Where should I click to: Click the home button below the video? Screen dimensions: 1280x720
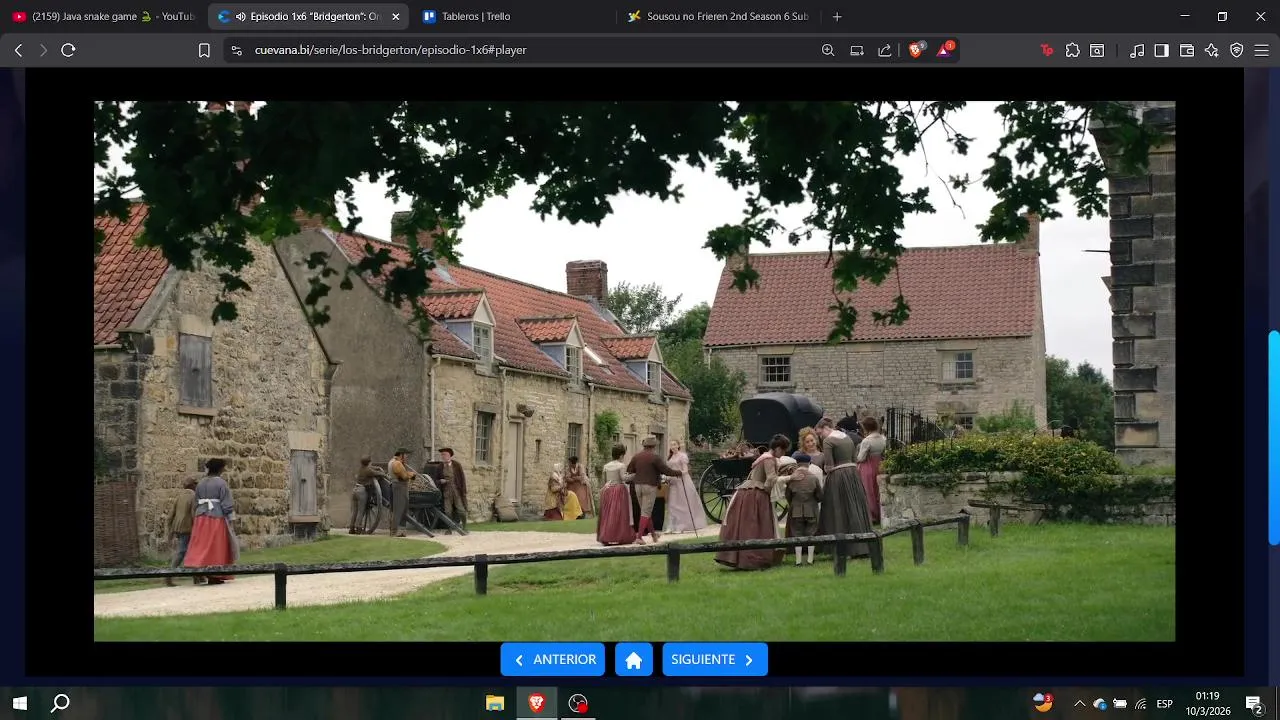(x=634, y=660)
